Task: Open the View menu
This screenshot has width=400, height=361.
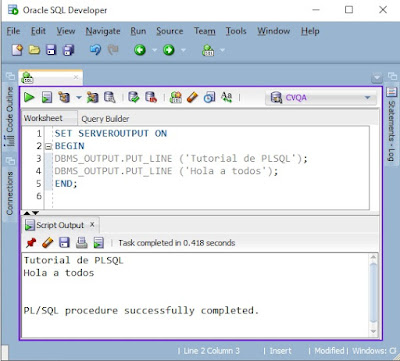Action: (x=66, y=31)
